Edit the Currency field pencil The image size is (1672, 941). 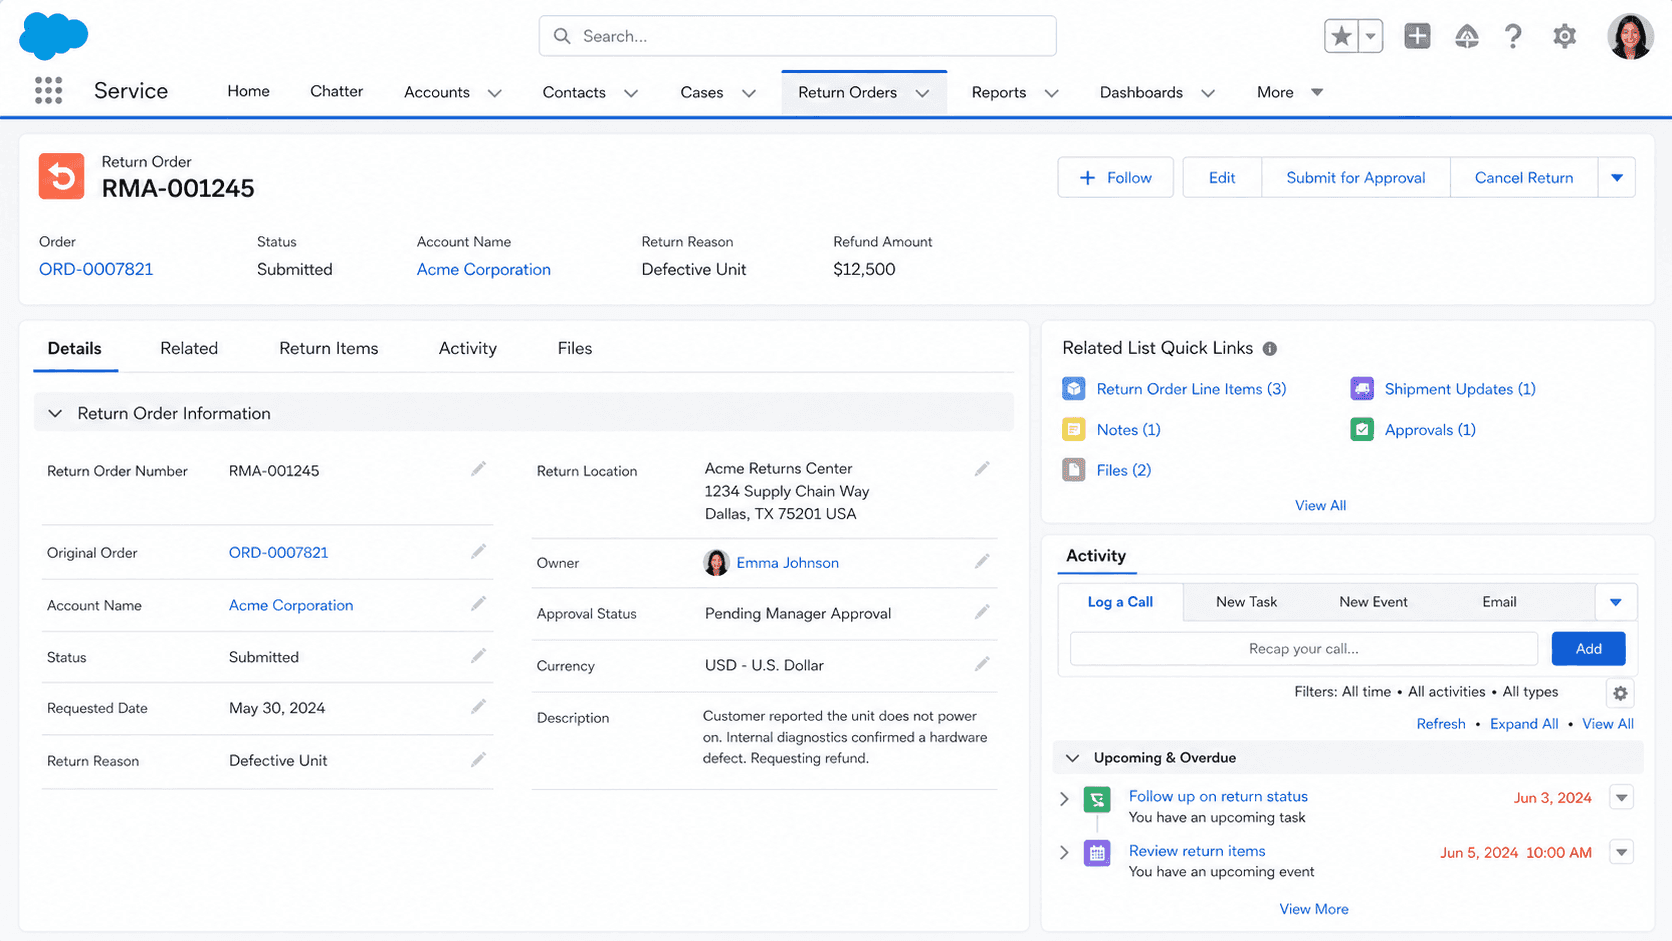coord(983,664)
